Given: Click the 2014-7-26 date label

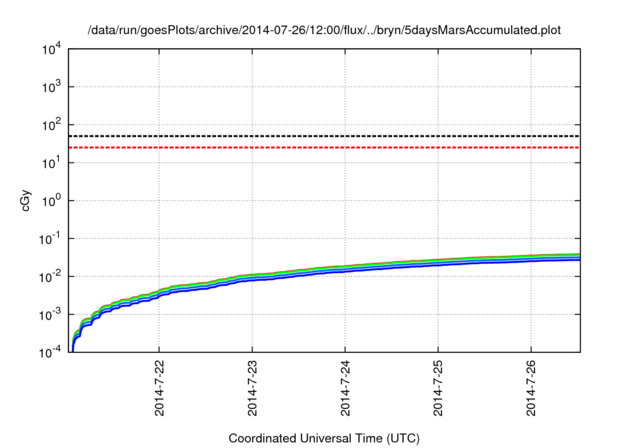Looking at the screenshot, I should (x=531, y=388).
